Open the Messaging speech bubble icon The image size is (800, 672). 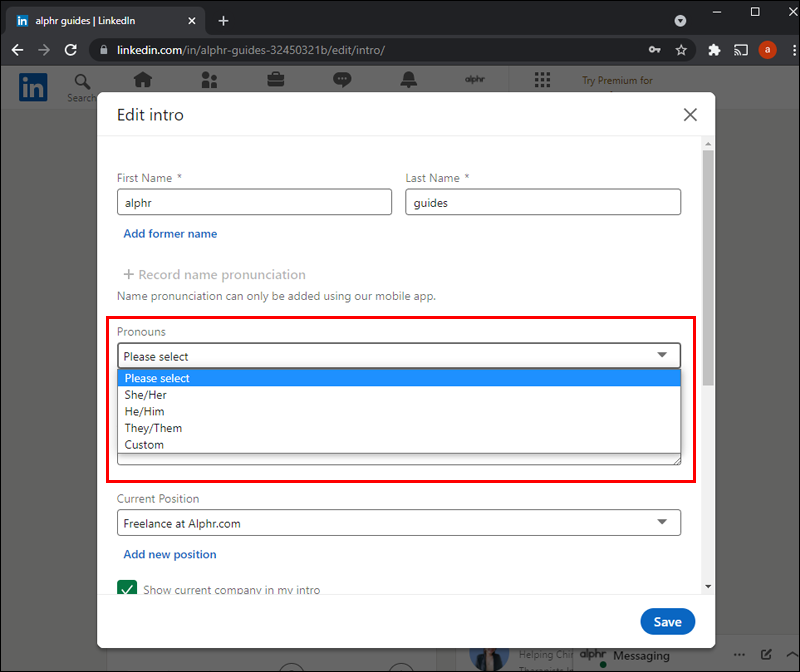click(342, 80)
